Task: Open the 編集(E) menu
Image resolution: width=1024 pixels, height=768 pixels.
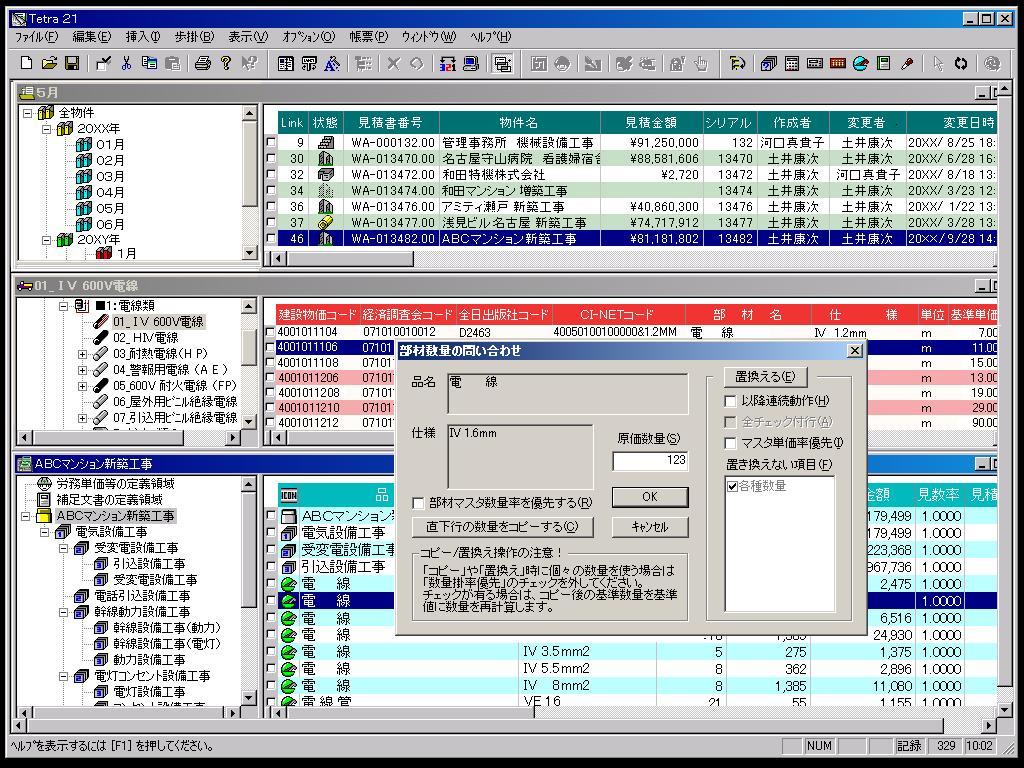Action: [91, 37]
